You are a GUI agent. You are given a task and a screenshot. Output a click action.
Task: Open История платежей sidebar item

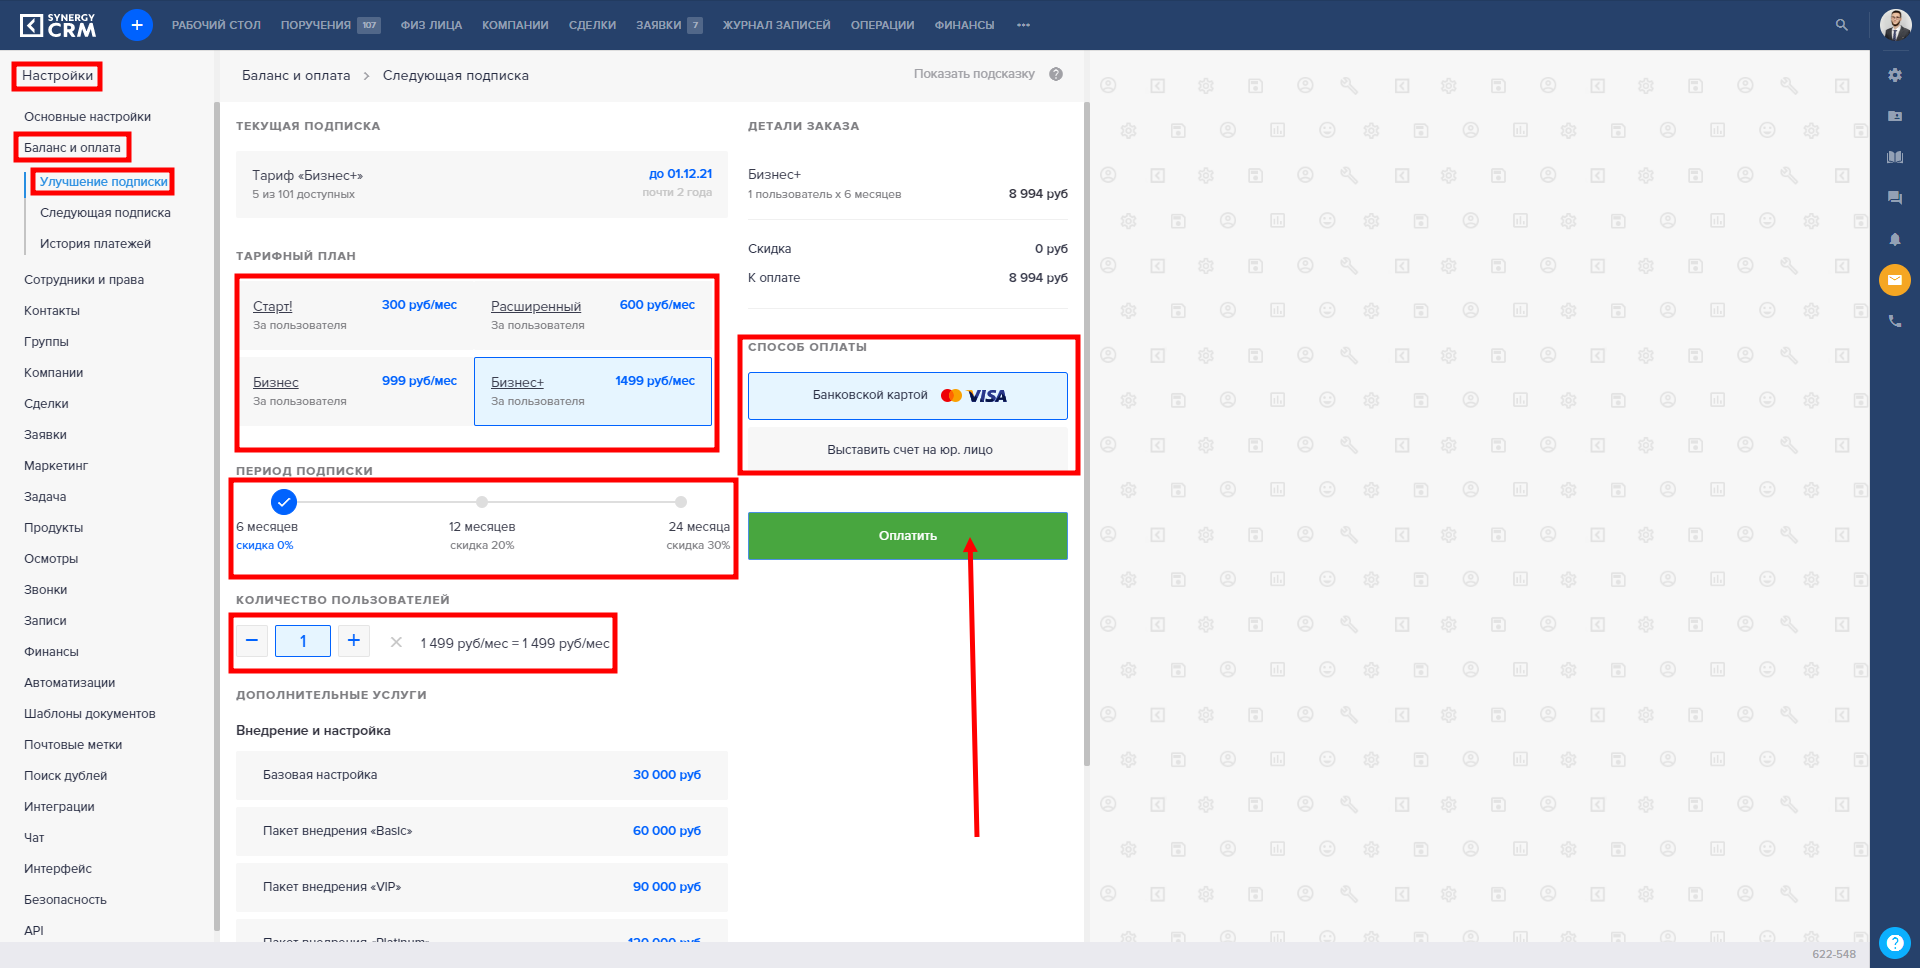[95, 244]
